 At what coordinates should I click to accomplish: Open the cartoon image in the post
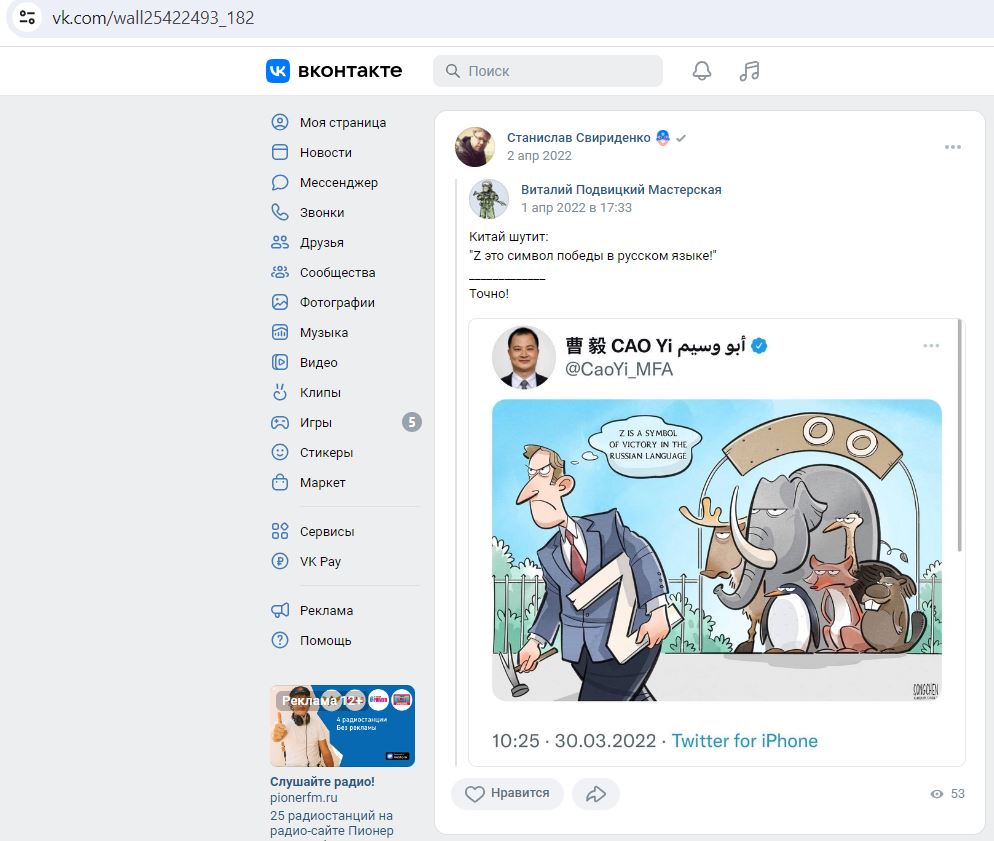(x=717, y=549)
